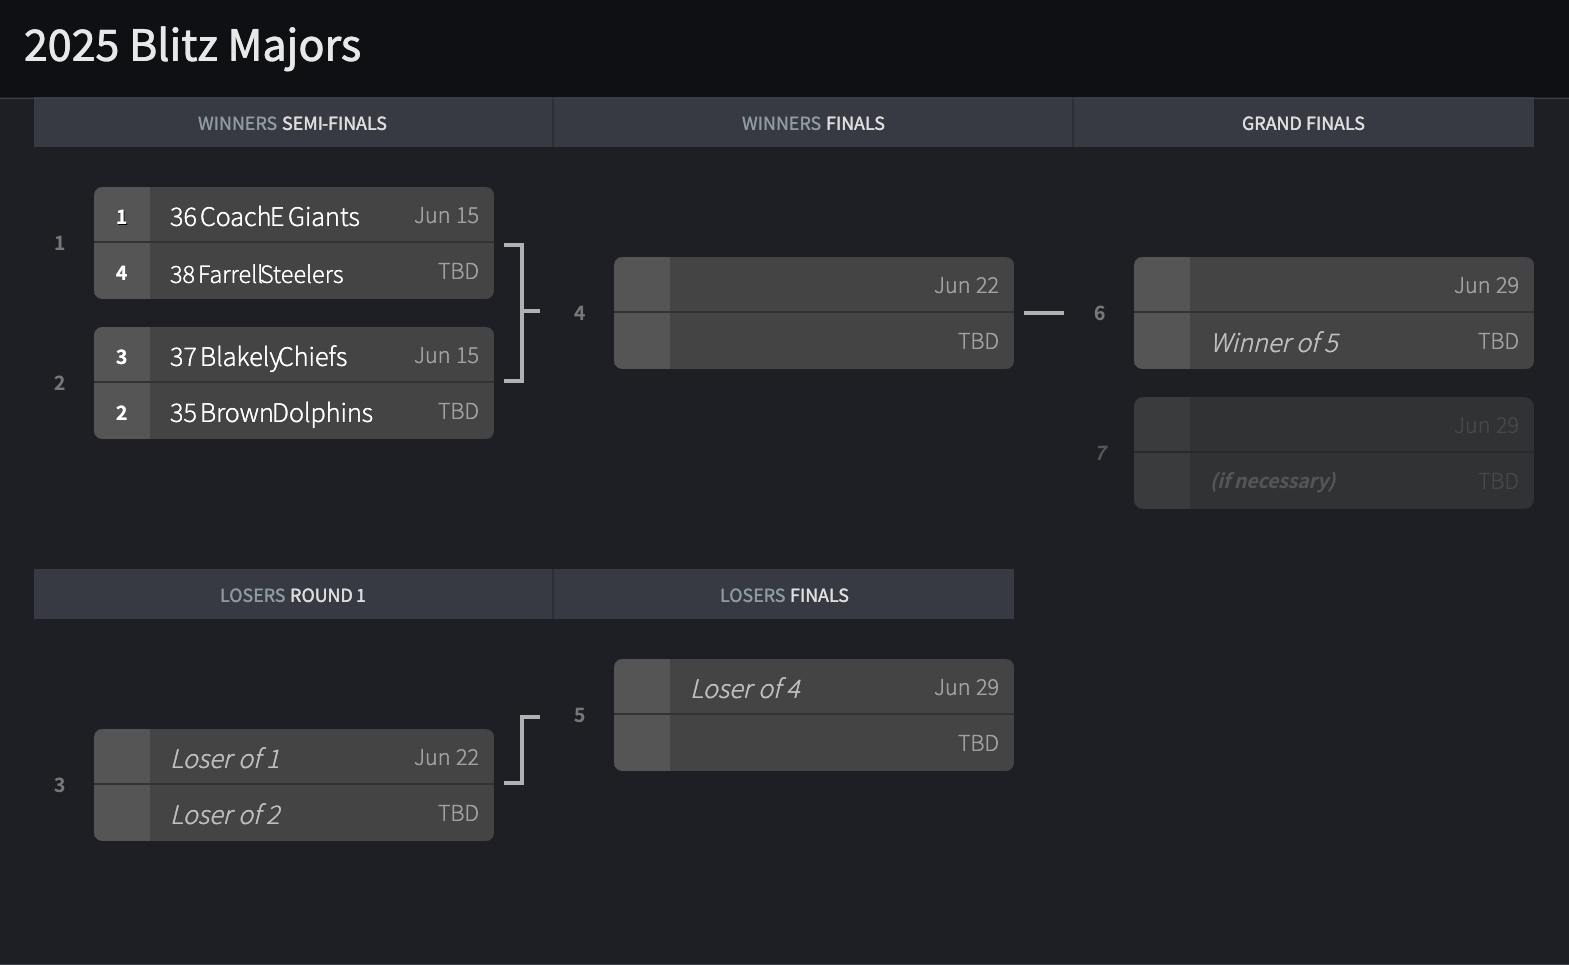
Task: Open match number 7 identifier
Action: tap(1102, 453)
